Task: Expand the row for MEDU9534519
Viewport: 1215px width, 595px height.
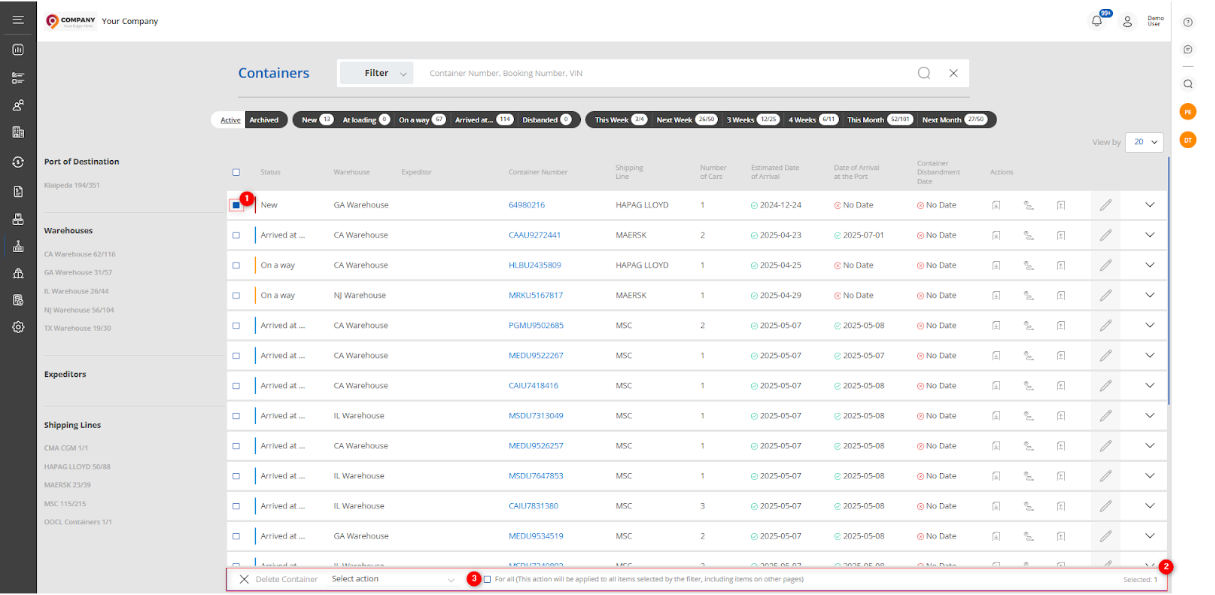Action: [1149, 535]
